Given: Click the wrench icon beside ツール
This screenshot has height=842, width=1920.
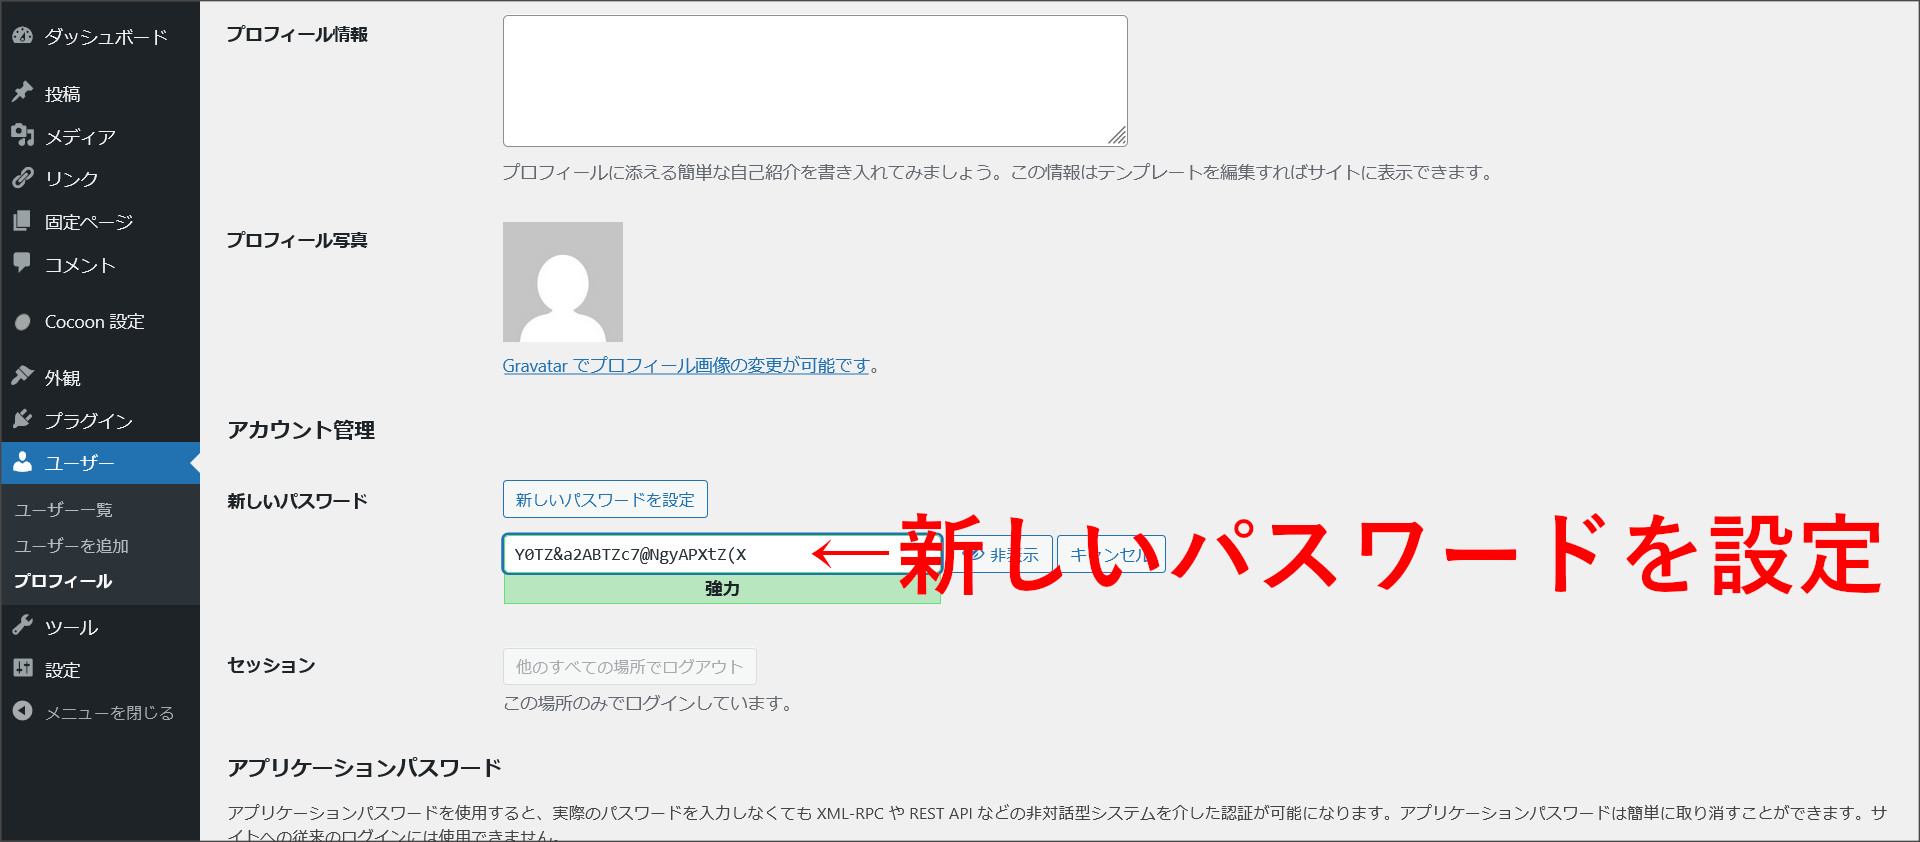Looking at the screenshot, I should [x=22, y=627].
